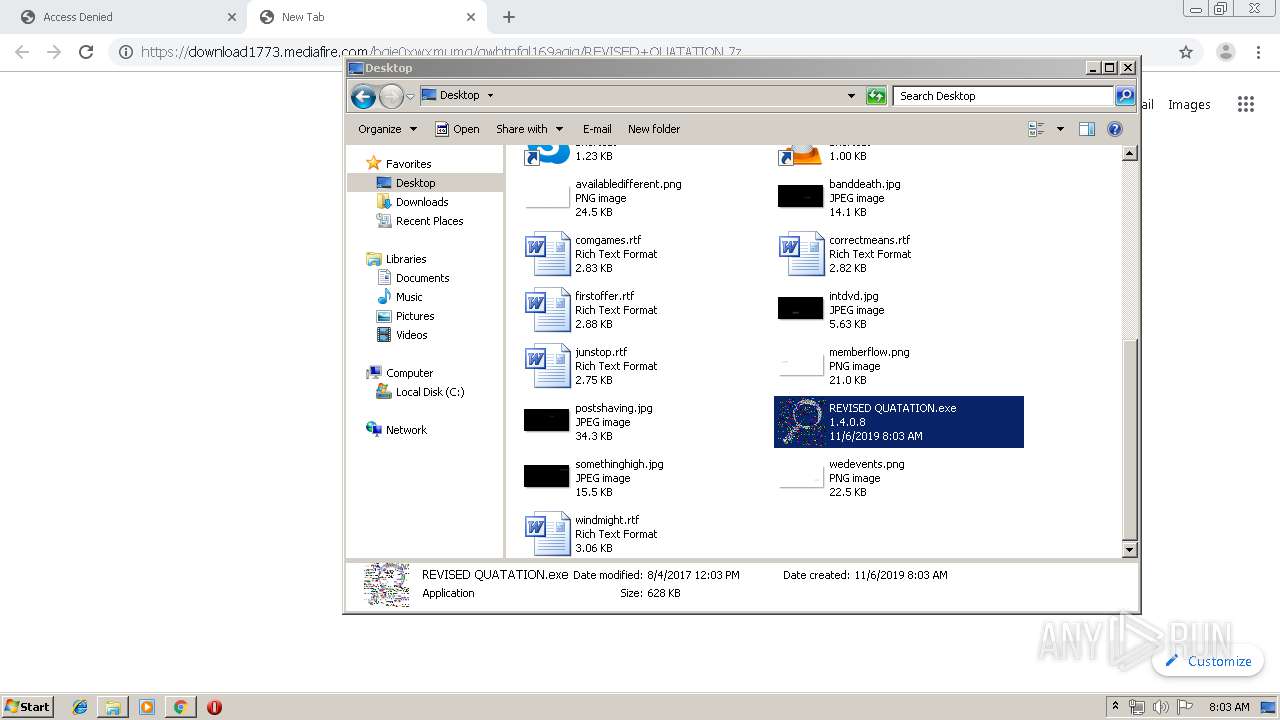1280x720 pixels.
Task: Click the Explorer Back arrow button
Action: point(363,96)
